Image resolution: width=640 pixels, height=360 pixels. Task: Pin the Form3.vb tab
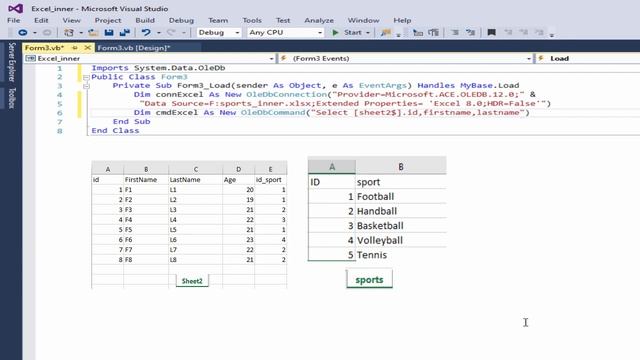(75, 48)
